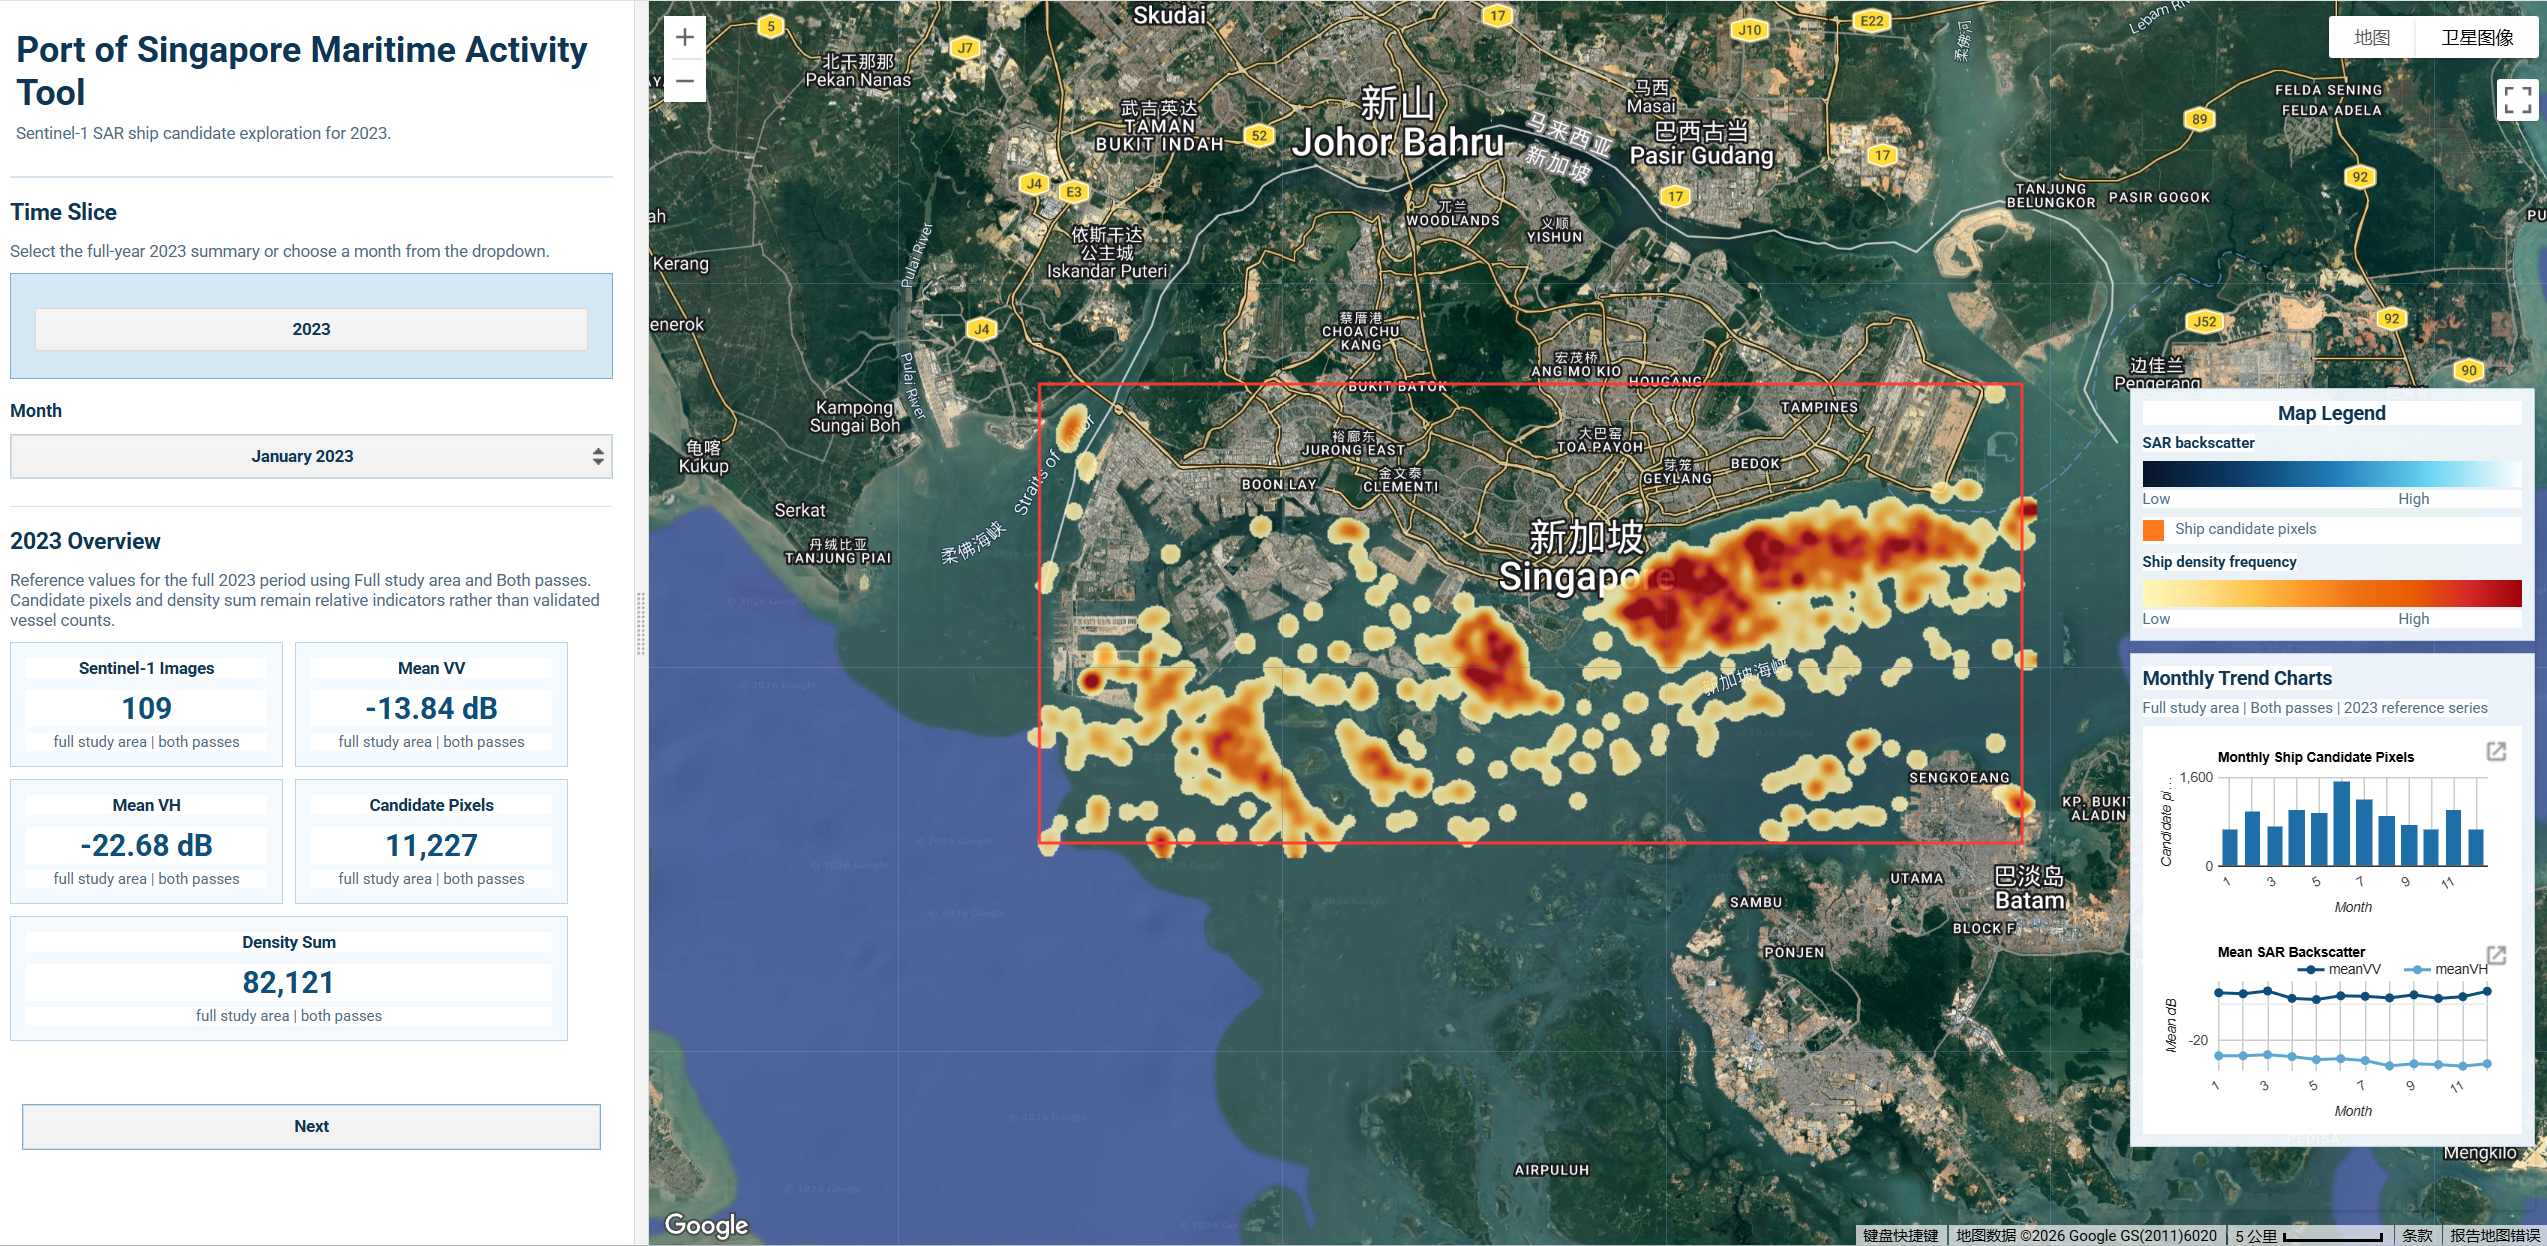Toggle fullscreen map view
Image resolution: width=2547 pixels, height=1246 pixels.
pyautogui.click(x=2517, y=100)
